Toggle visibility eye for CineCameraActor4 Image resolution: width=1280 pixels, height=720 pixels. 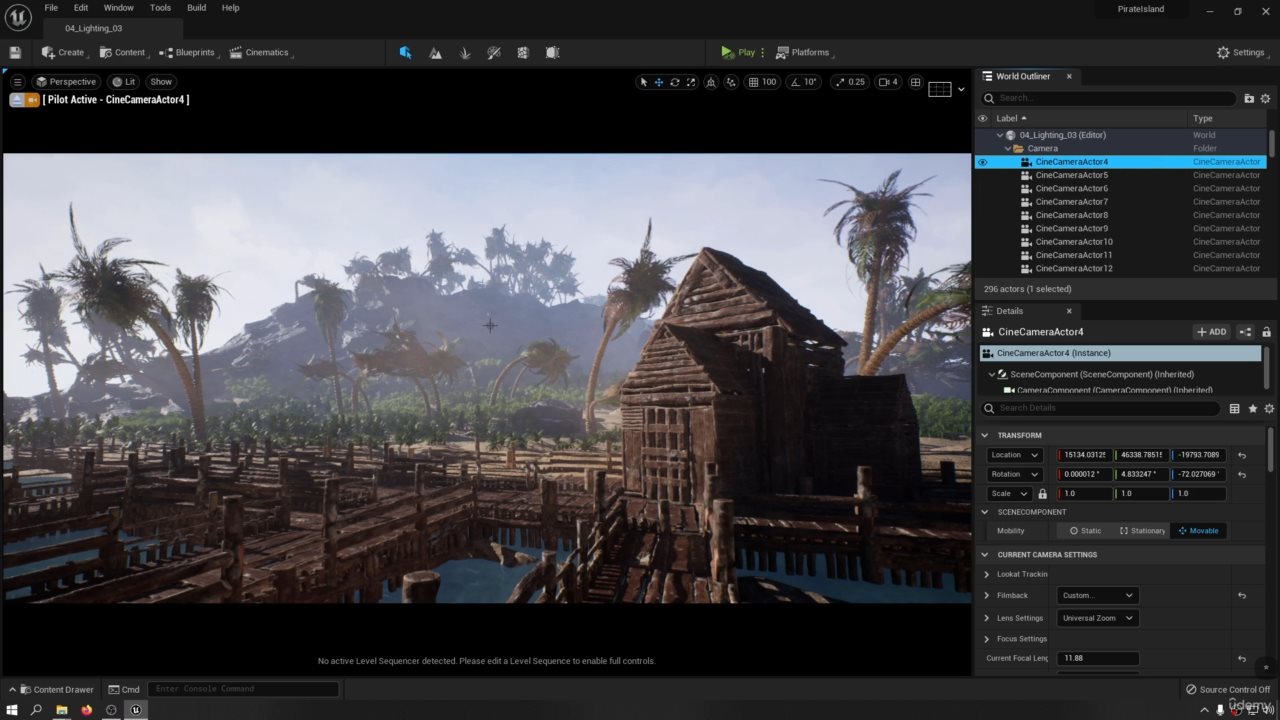pyautogui.click(x=982, y=162)
